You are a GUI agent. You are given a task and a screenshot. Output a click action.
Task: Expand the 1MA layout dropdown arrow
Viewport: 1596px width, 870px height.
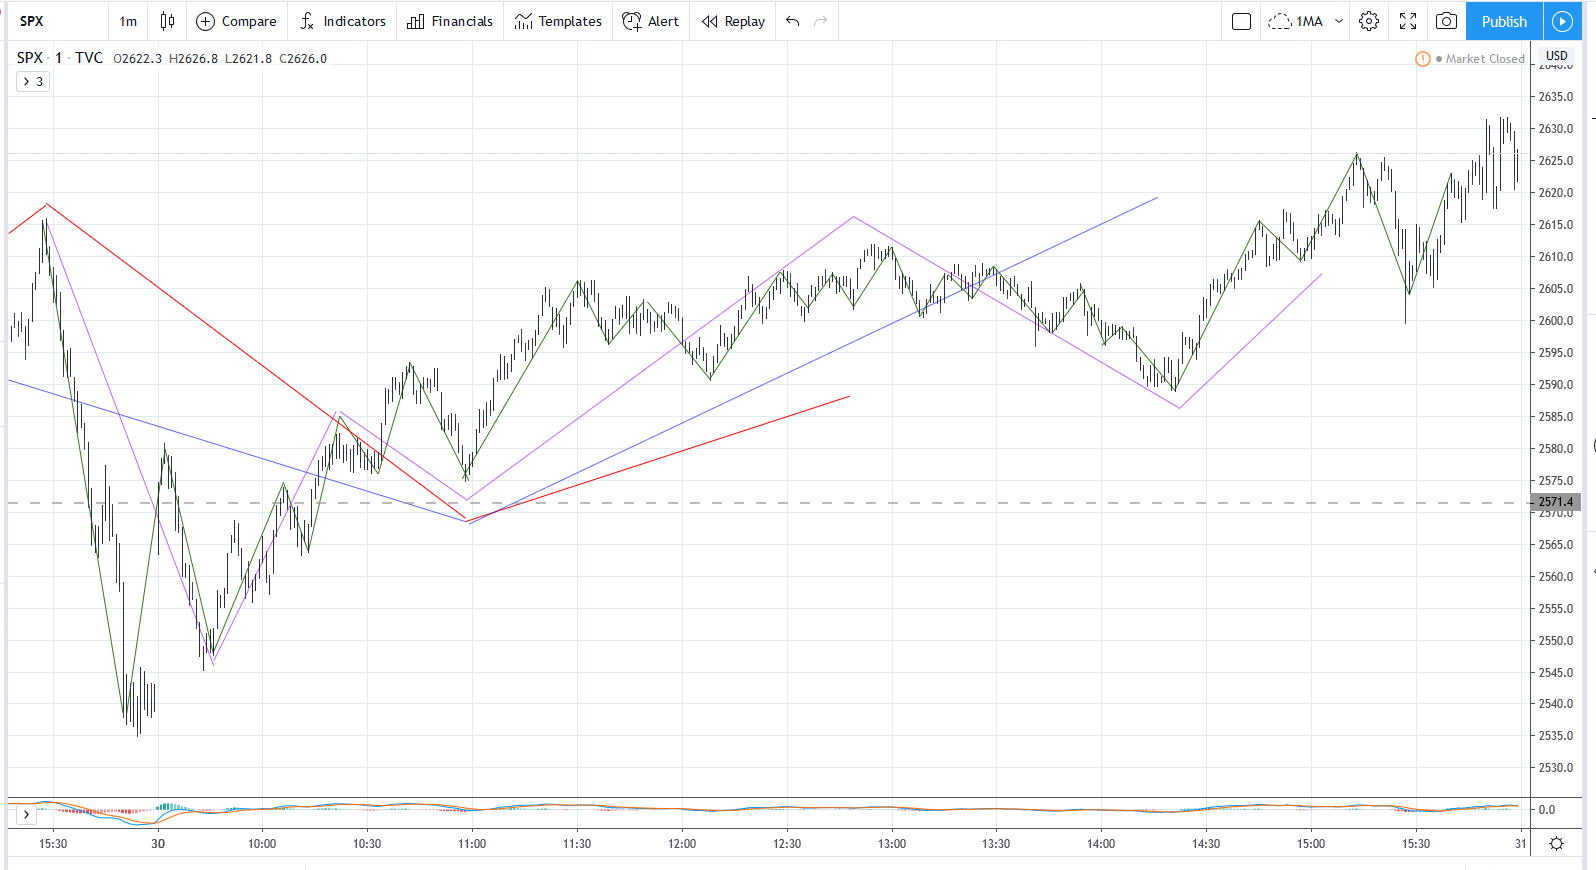tap(1339, 21)
